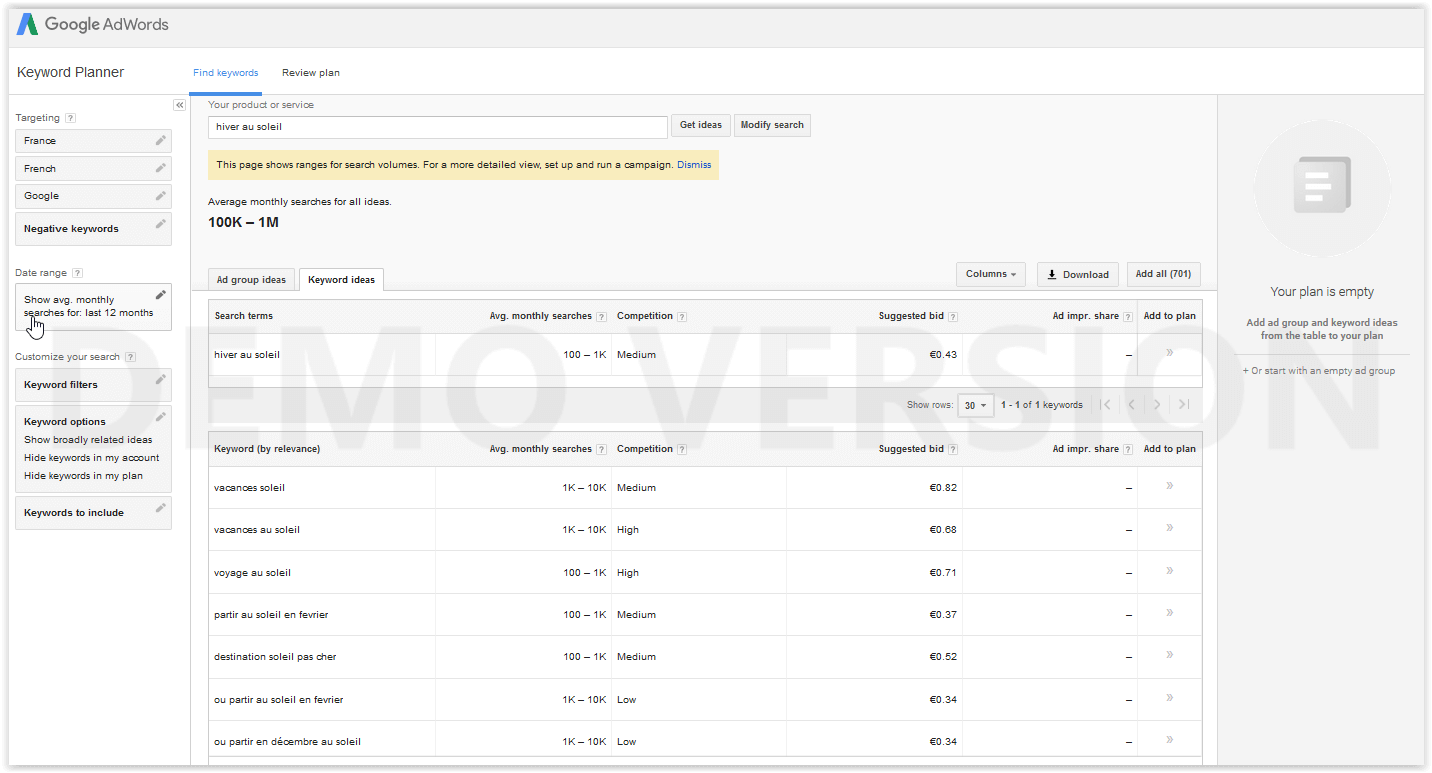Viewport: 1432px width, 773px height.
Task: Switch to the Ad group ideas tab
Action: (251, 280)
